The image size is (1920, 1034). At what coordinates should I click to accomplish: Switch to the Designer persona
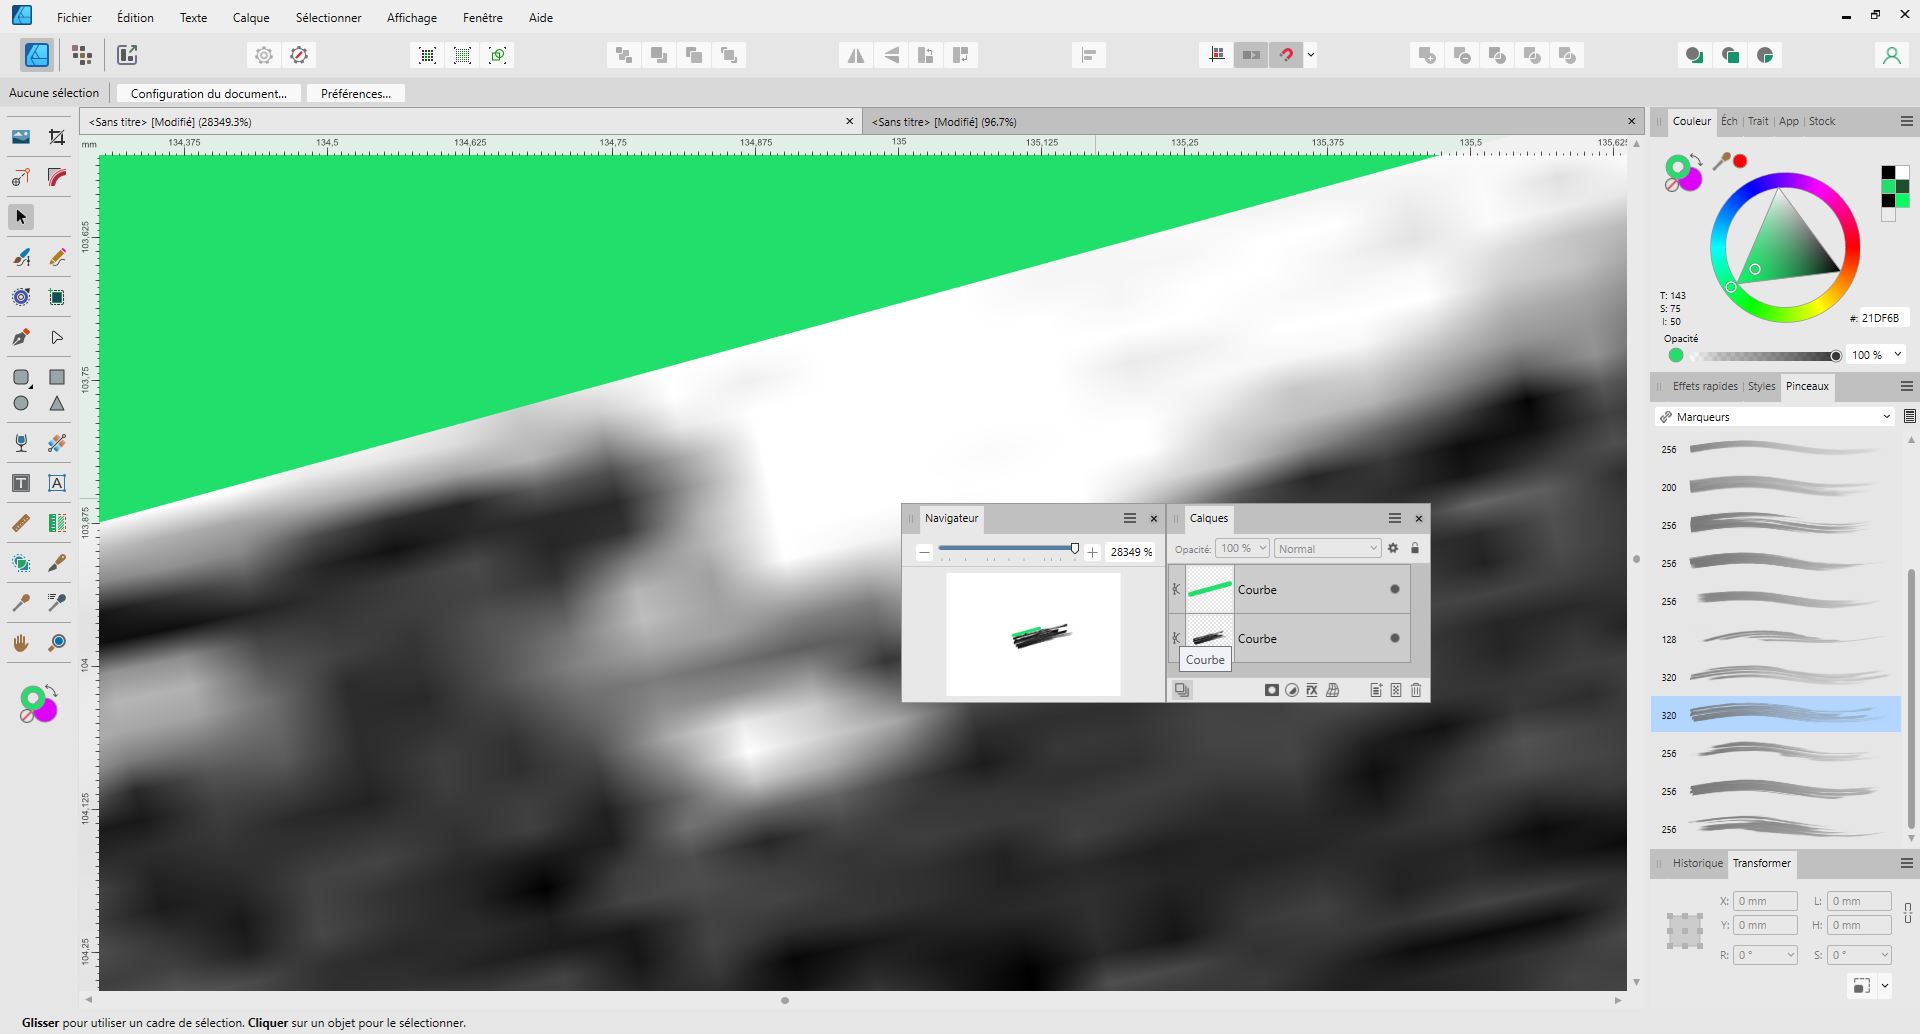coord(37,55)
